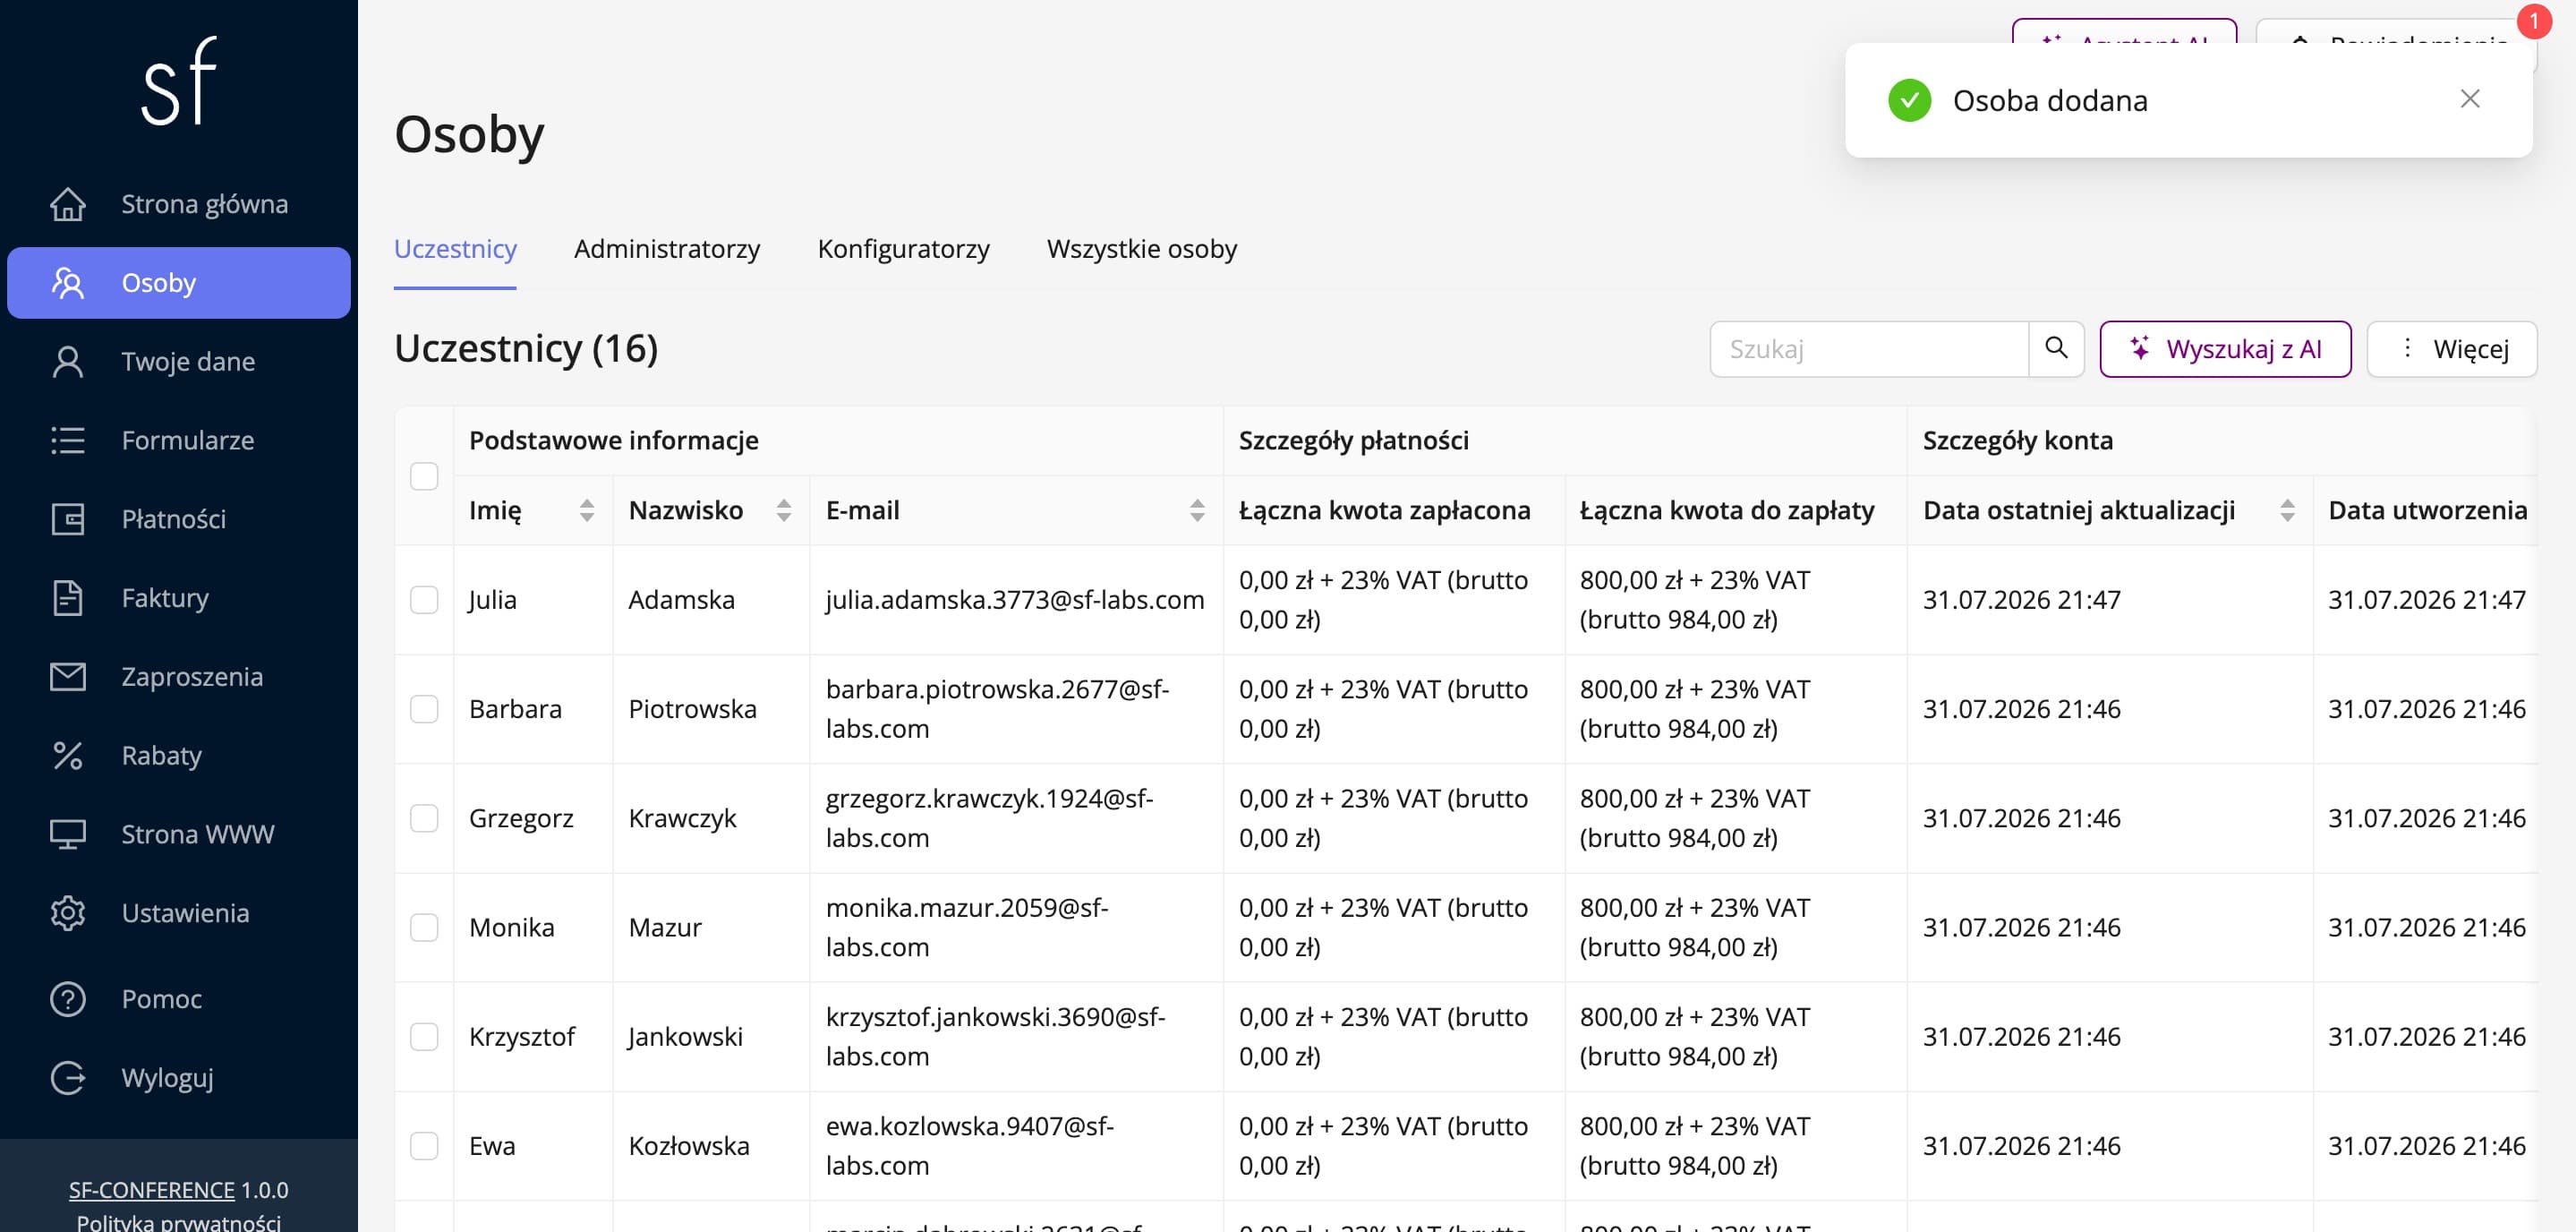Click the envelope icon beside Zaproszenia
2576x1232 pixels.
(x=68, y=677)
